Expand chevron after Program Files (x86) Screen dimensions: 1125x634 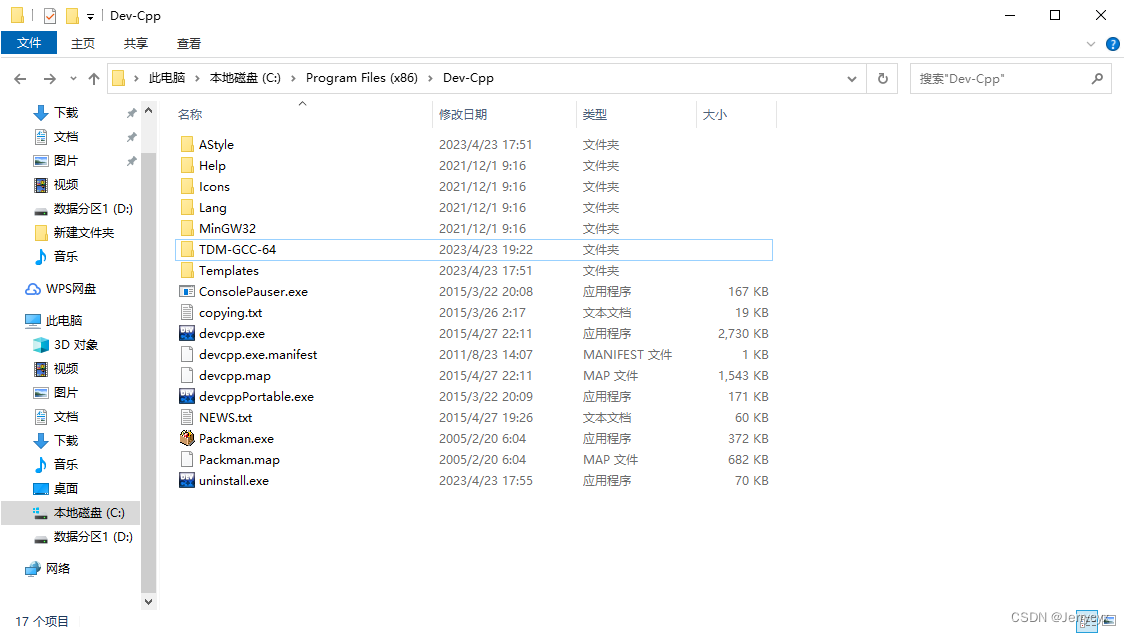click(x=430, y=78)
